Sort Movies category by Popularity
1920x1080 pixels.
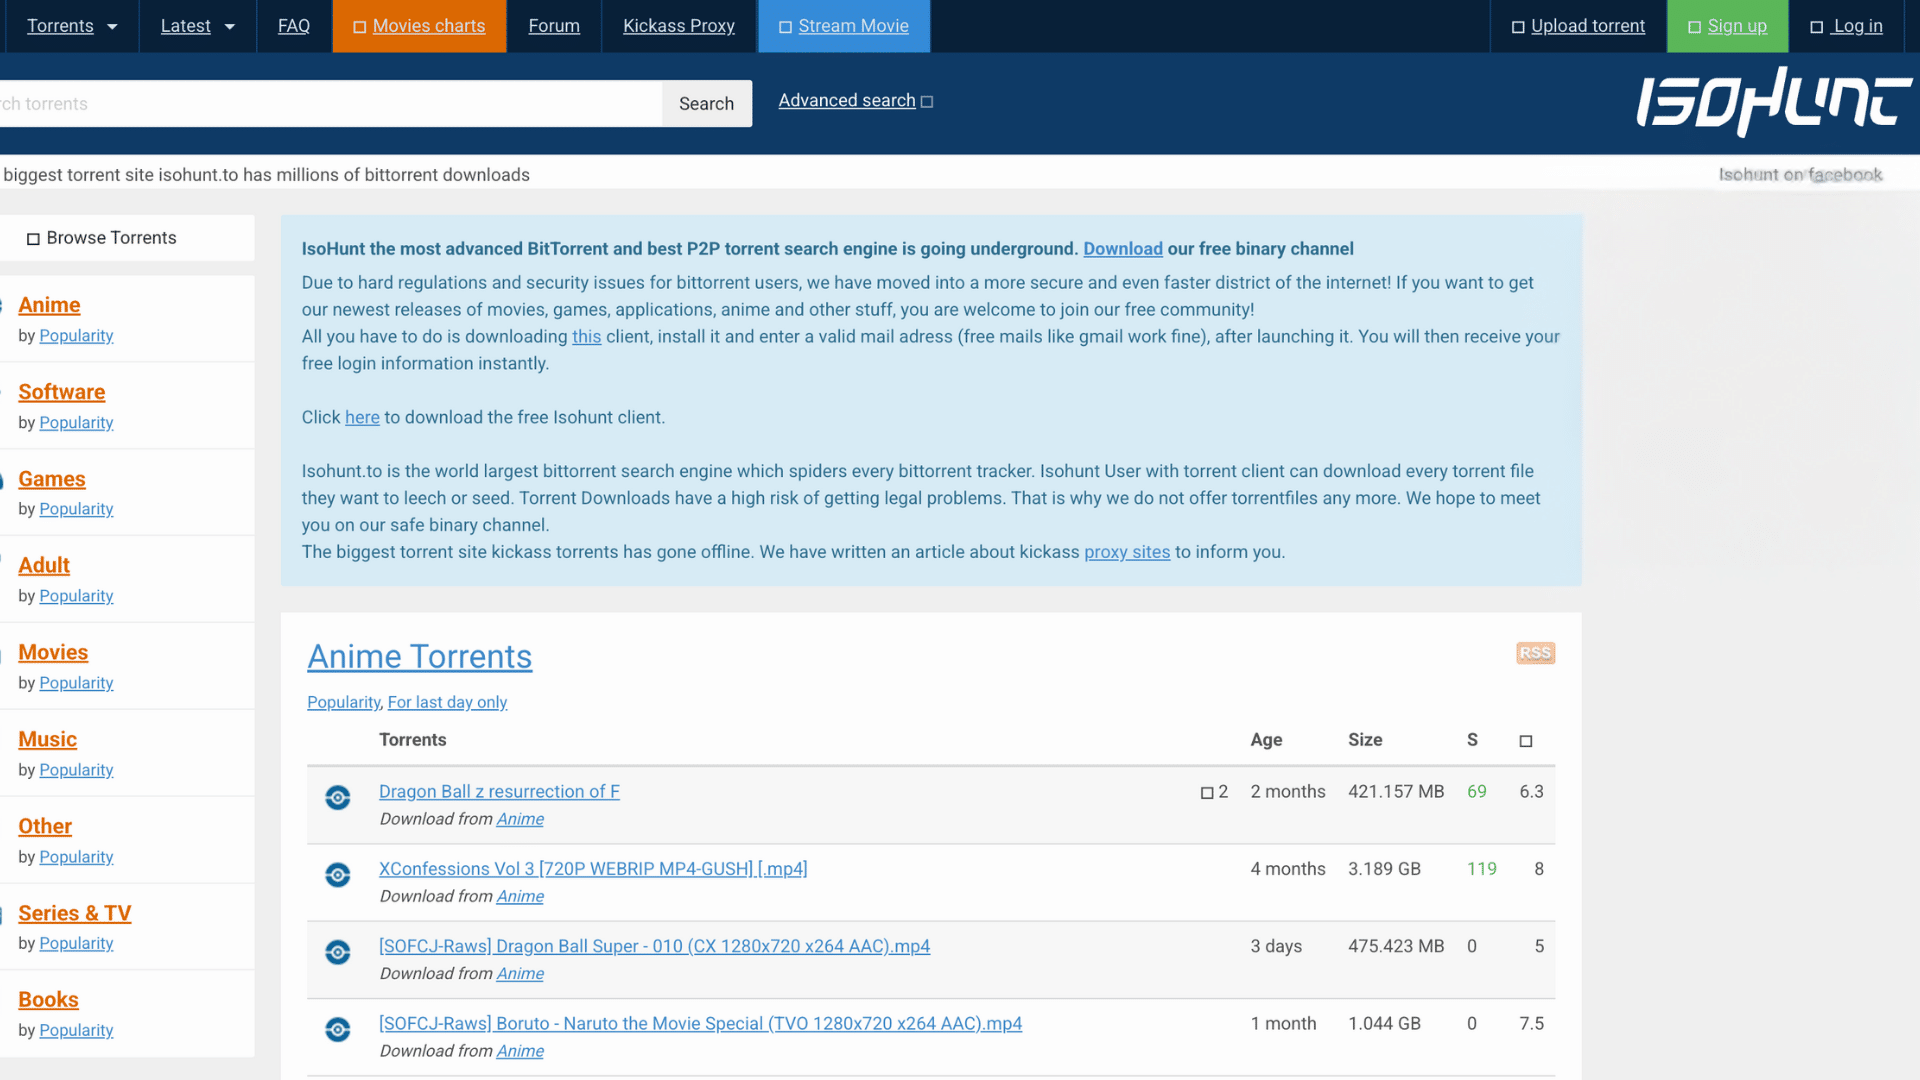(76, 683)
